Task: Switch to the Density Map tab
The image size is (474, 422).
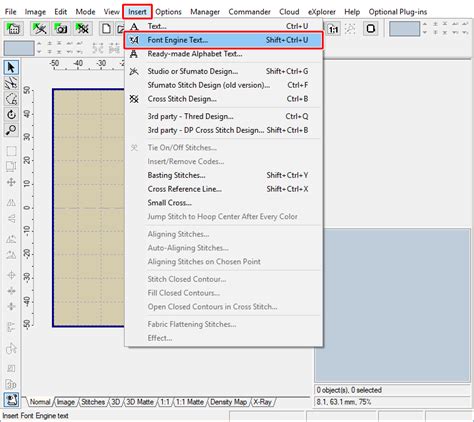Action: pyautogui.click(x=228, y=402)
